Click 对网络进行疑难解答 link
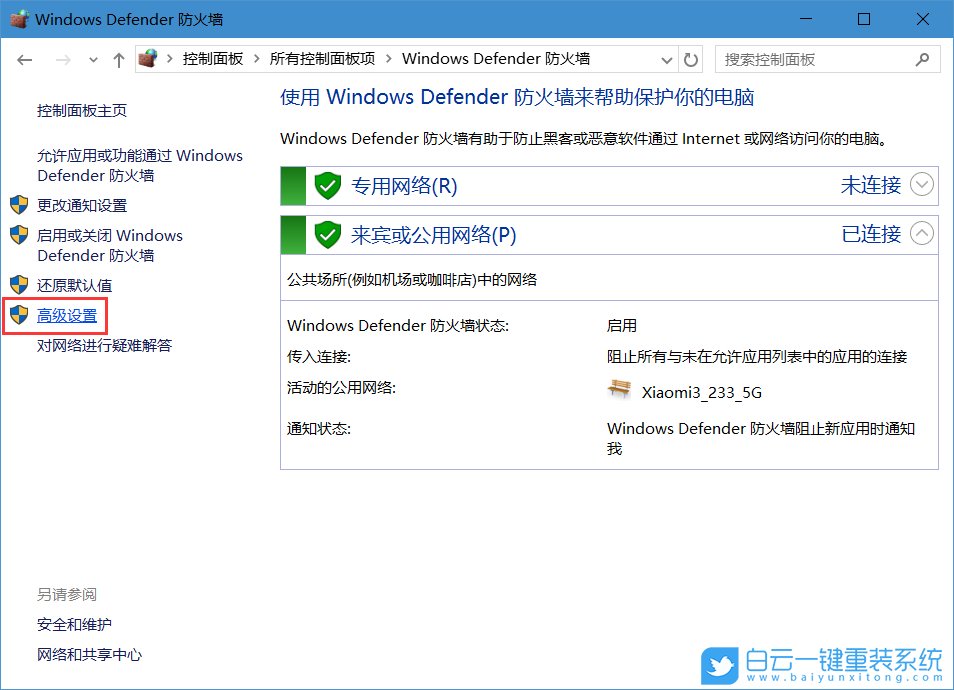Image resolution: width=954 pixels, height=690 pixels. click(104, 345)
